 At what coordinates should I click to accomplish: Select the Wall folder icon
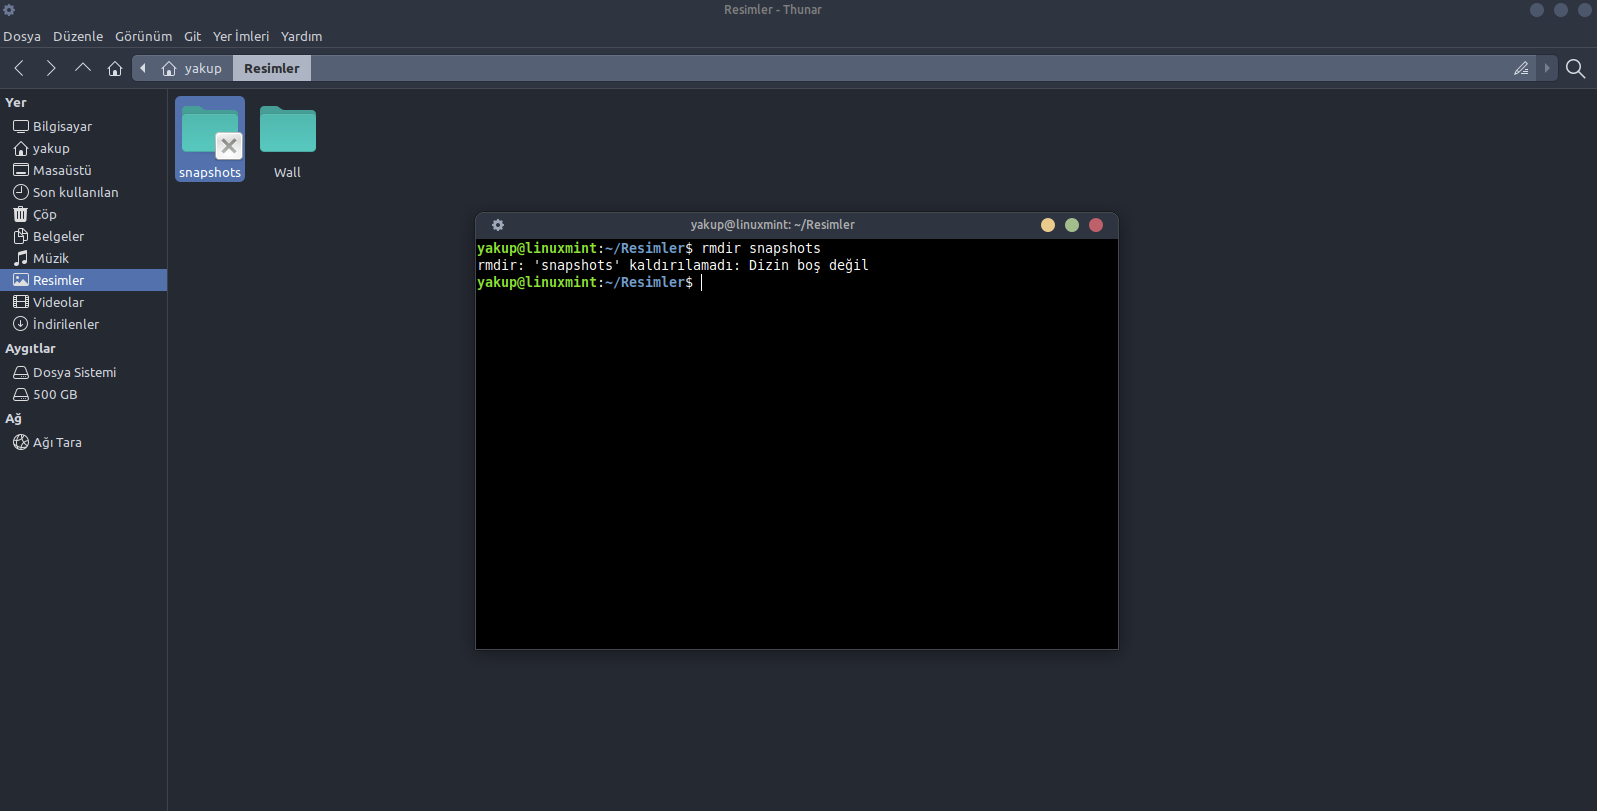pyautogui.click(x=288, y=130)
